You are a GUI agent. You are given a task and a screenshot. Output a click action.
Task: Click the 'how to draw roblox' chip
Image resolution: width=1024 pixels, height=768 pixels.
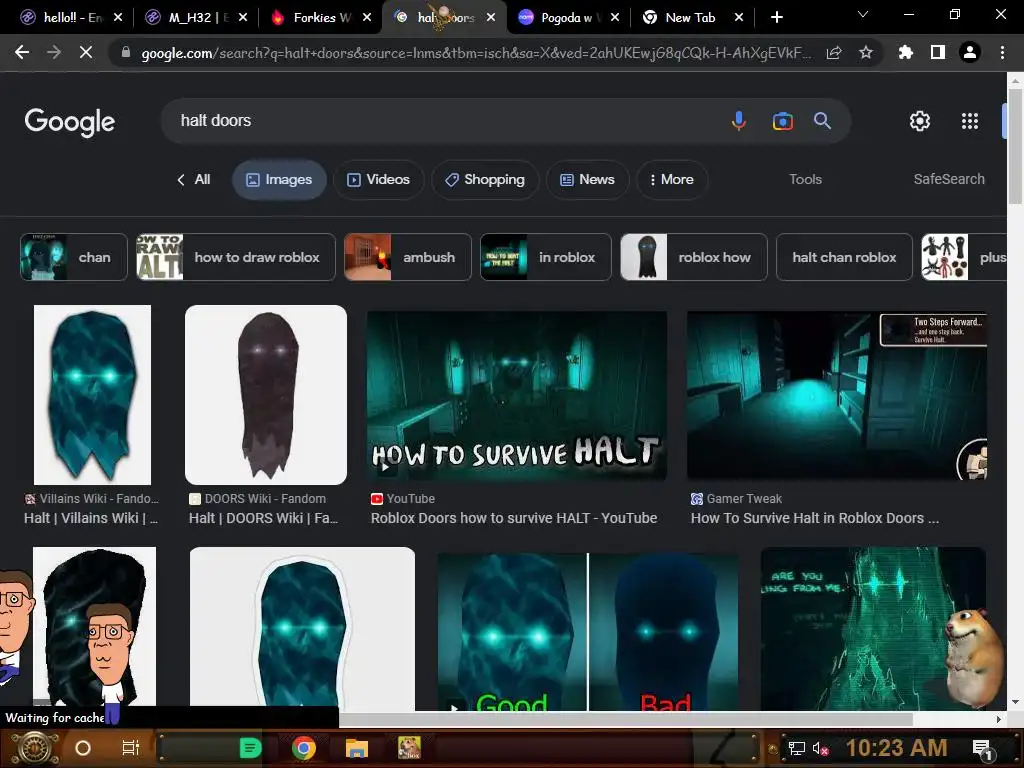pyautogui.click(x=236, y=257)
